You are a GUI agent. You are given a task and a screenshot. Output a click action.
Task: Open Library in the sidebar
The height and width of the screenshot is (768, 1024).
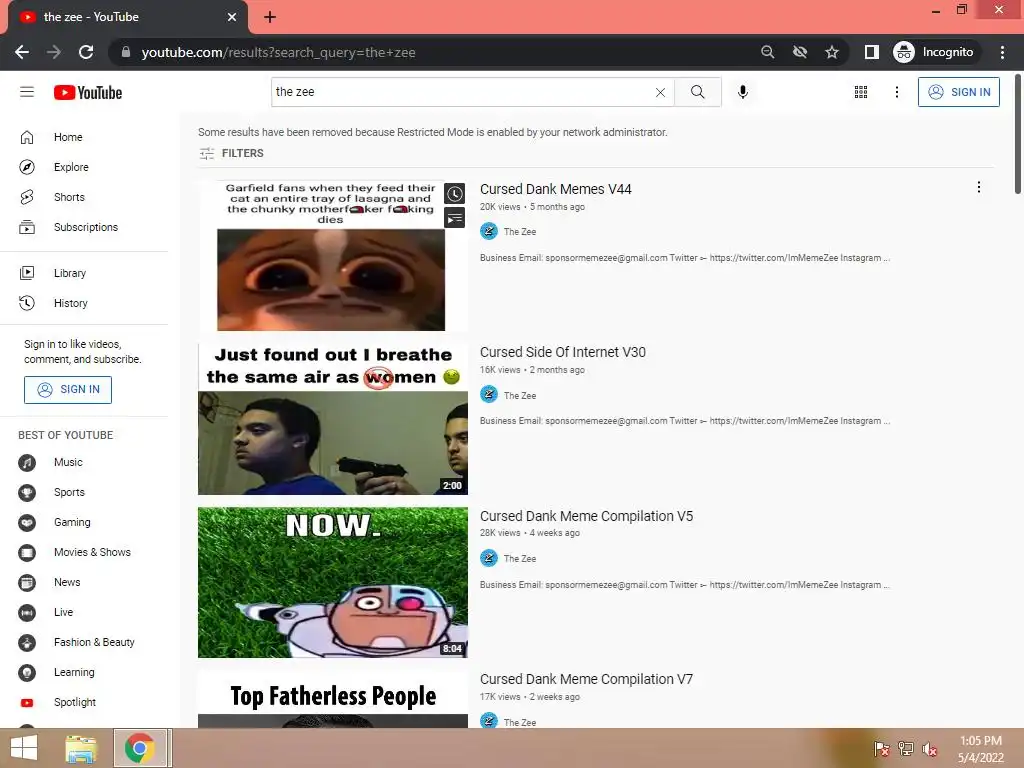tap(70, 273)
